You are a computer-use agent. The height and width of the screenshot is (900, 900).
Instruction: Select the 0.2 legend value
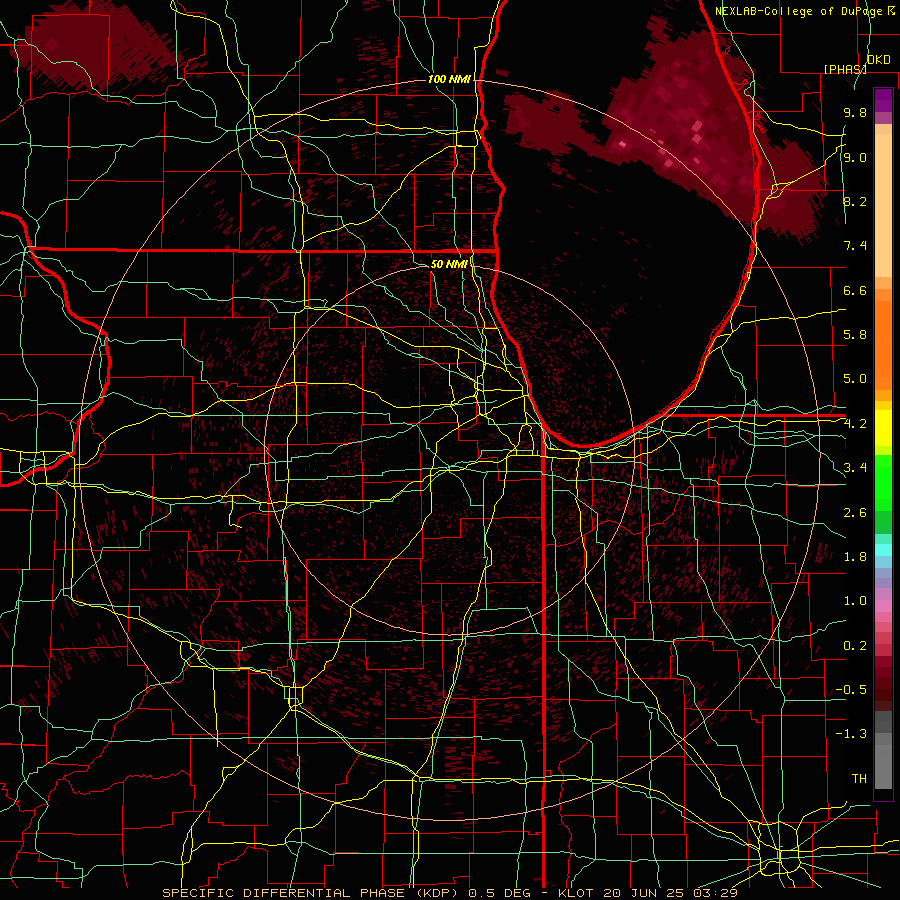point(855,646)
